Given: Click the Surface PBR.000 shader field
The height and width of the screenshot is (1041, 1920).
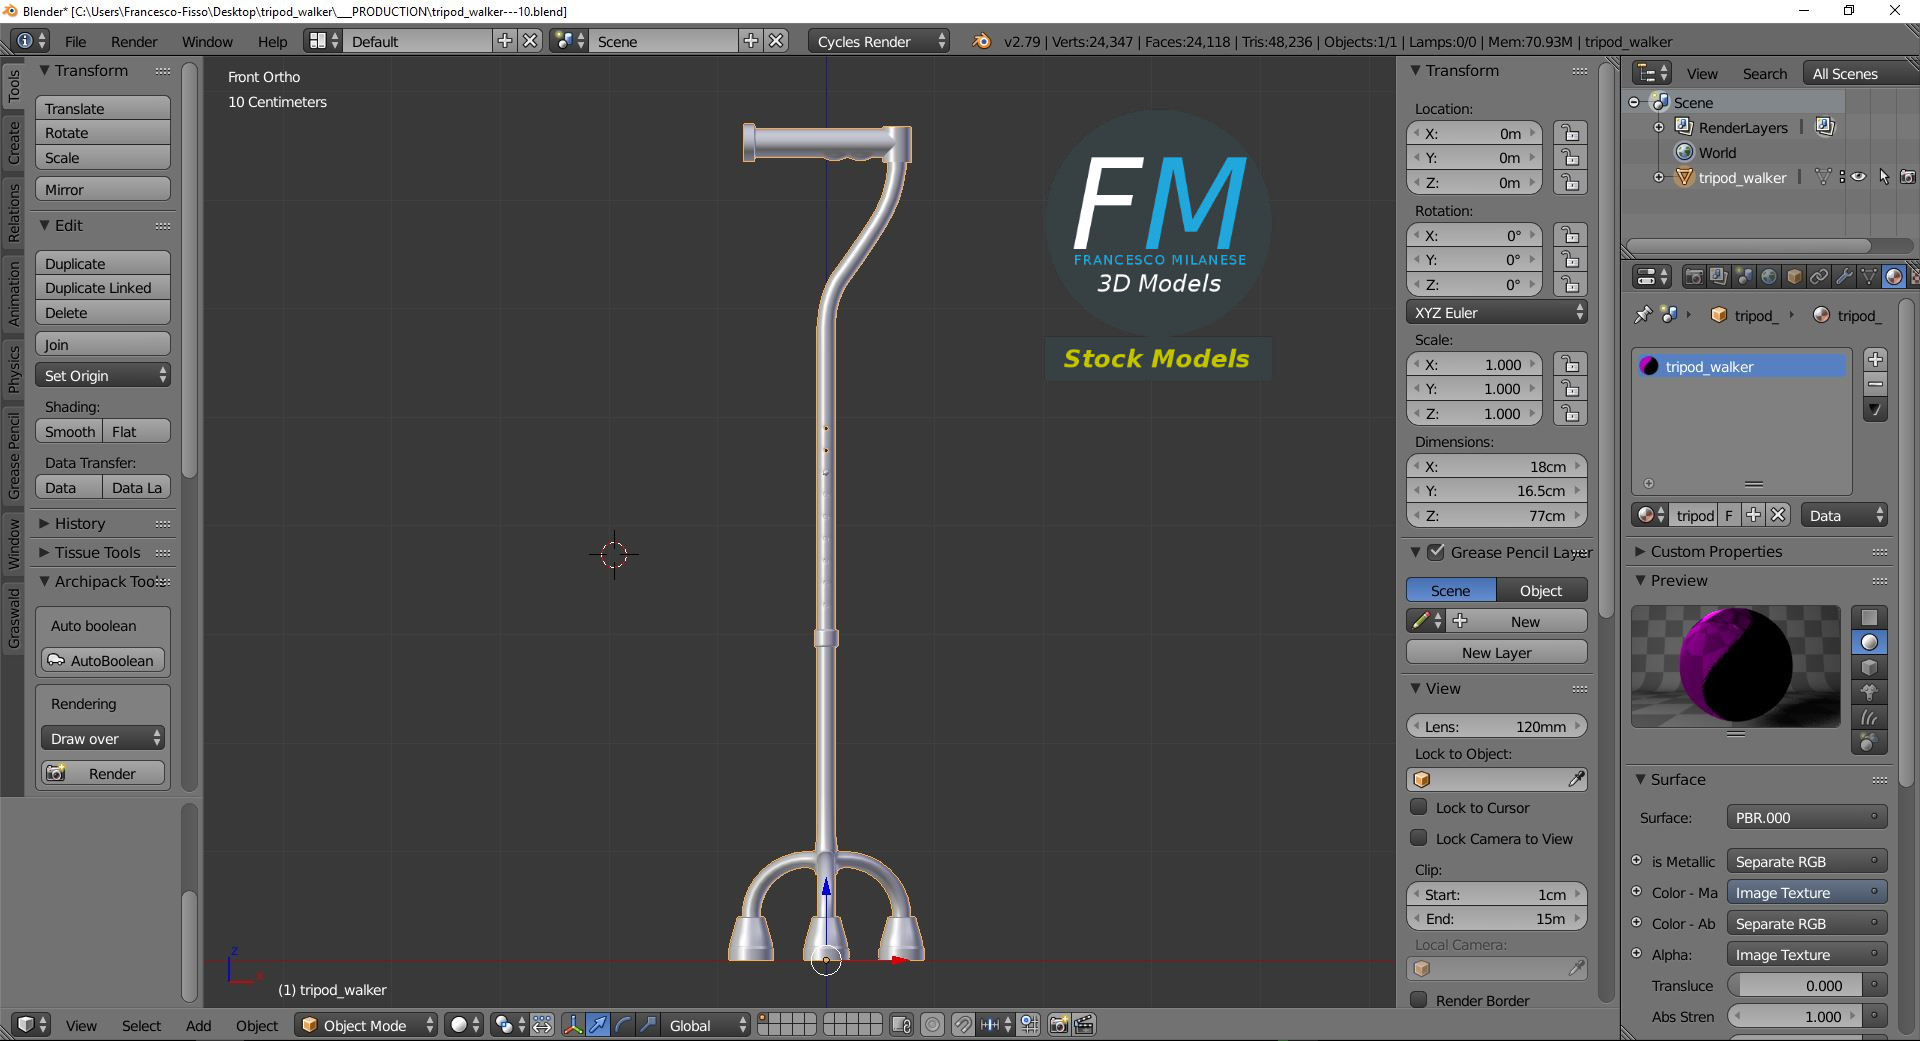Looking at the screenshot, I should [x=1807, y=817].
